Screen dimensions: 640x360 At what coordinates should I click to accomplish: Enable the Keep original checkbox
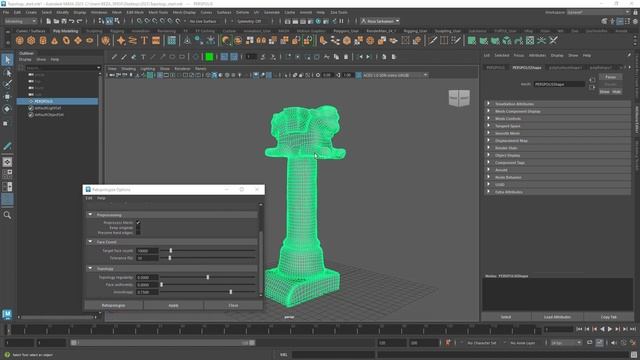138,227
